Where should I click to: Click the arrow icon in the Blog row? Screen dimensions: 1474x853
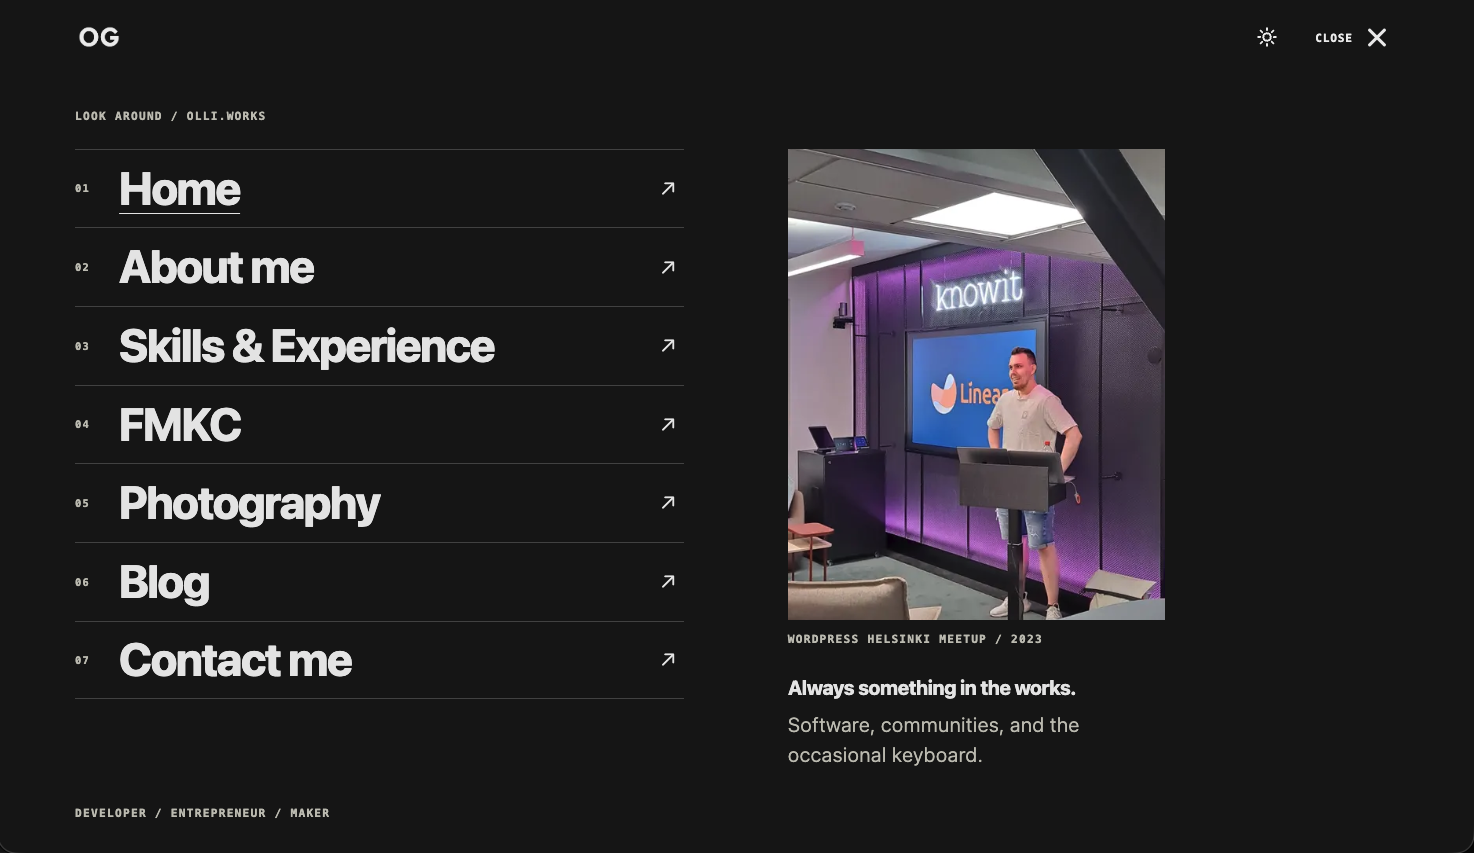click(668, 581)
